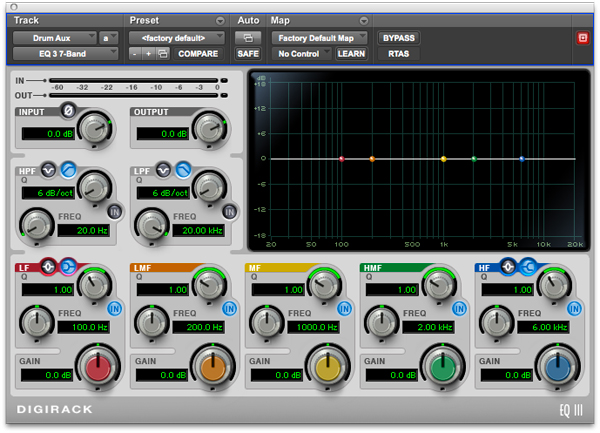Select the HPF notch filter type icon
The height and width of the screenshot is (433, 600).
pyautogui.click(x=49, y=170)
